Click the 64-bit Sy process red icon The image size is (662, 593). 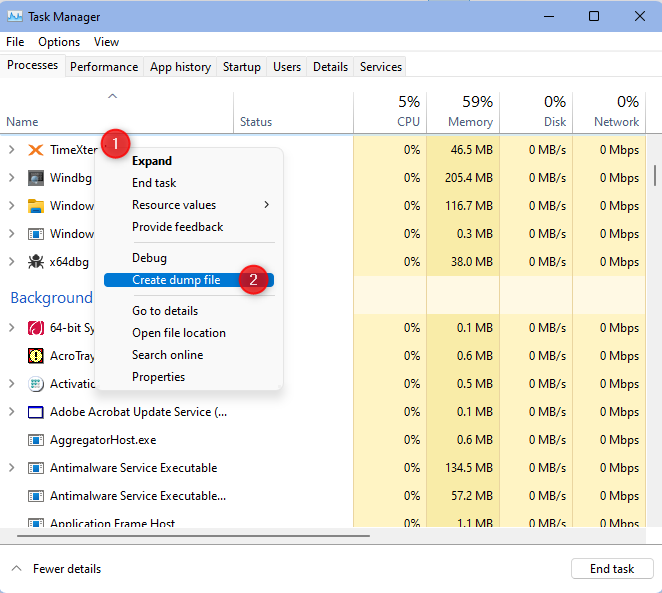coord(35,328)
